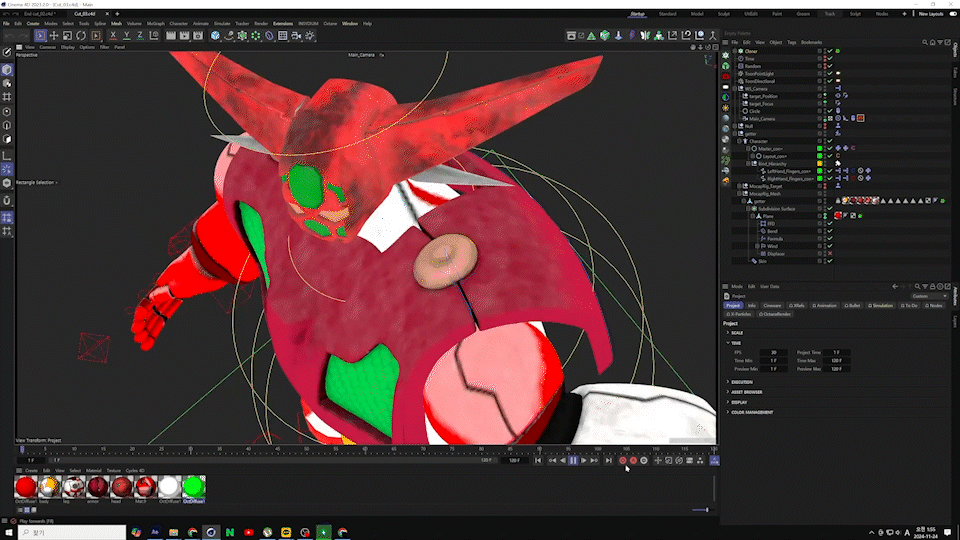Toggle enable checkmark on FFD deformer
The image size is (960, 540).
pyautogui.click(x=830, y=223)
